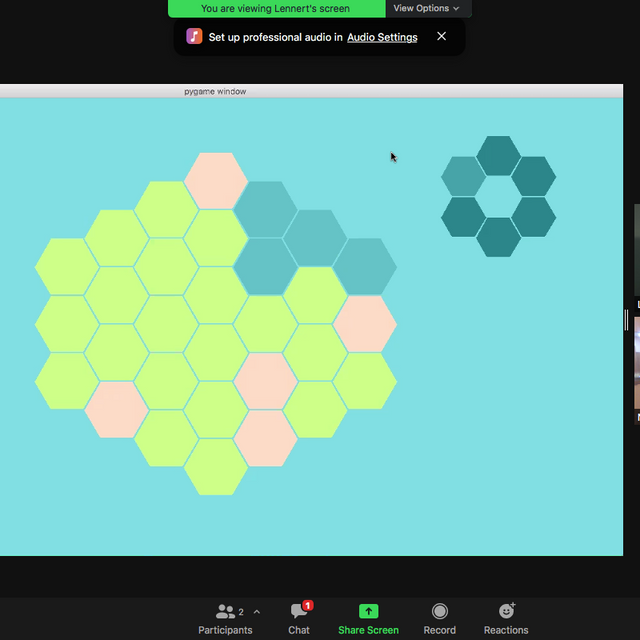Click the video panel divider handle
Viewport: 640px width, 640px height.
click(627, 320)
